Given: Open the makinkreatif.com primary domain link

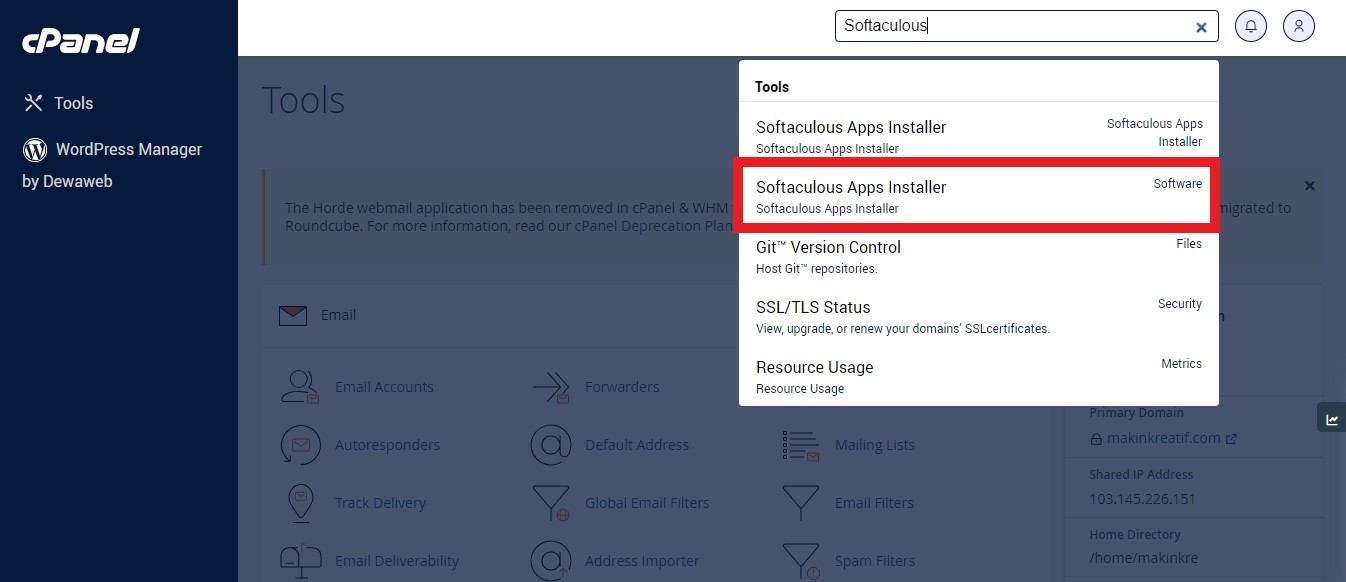Looking at the screenshot, I should coord(1164,438).
